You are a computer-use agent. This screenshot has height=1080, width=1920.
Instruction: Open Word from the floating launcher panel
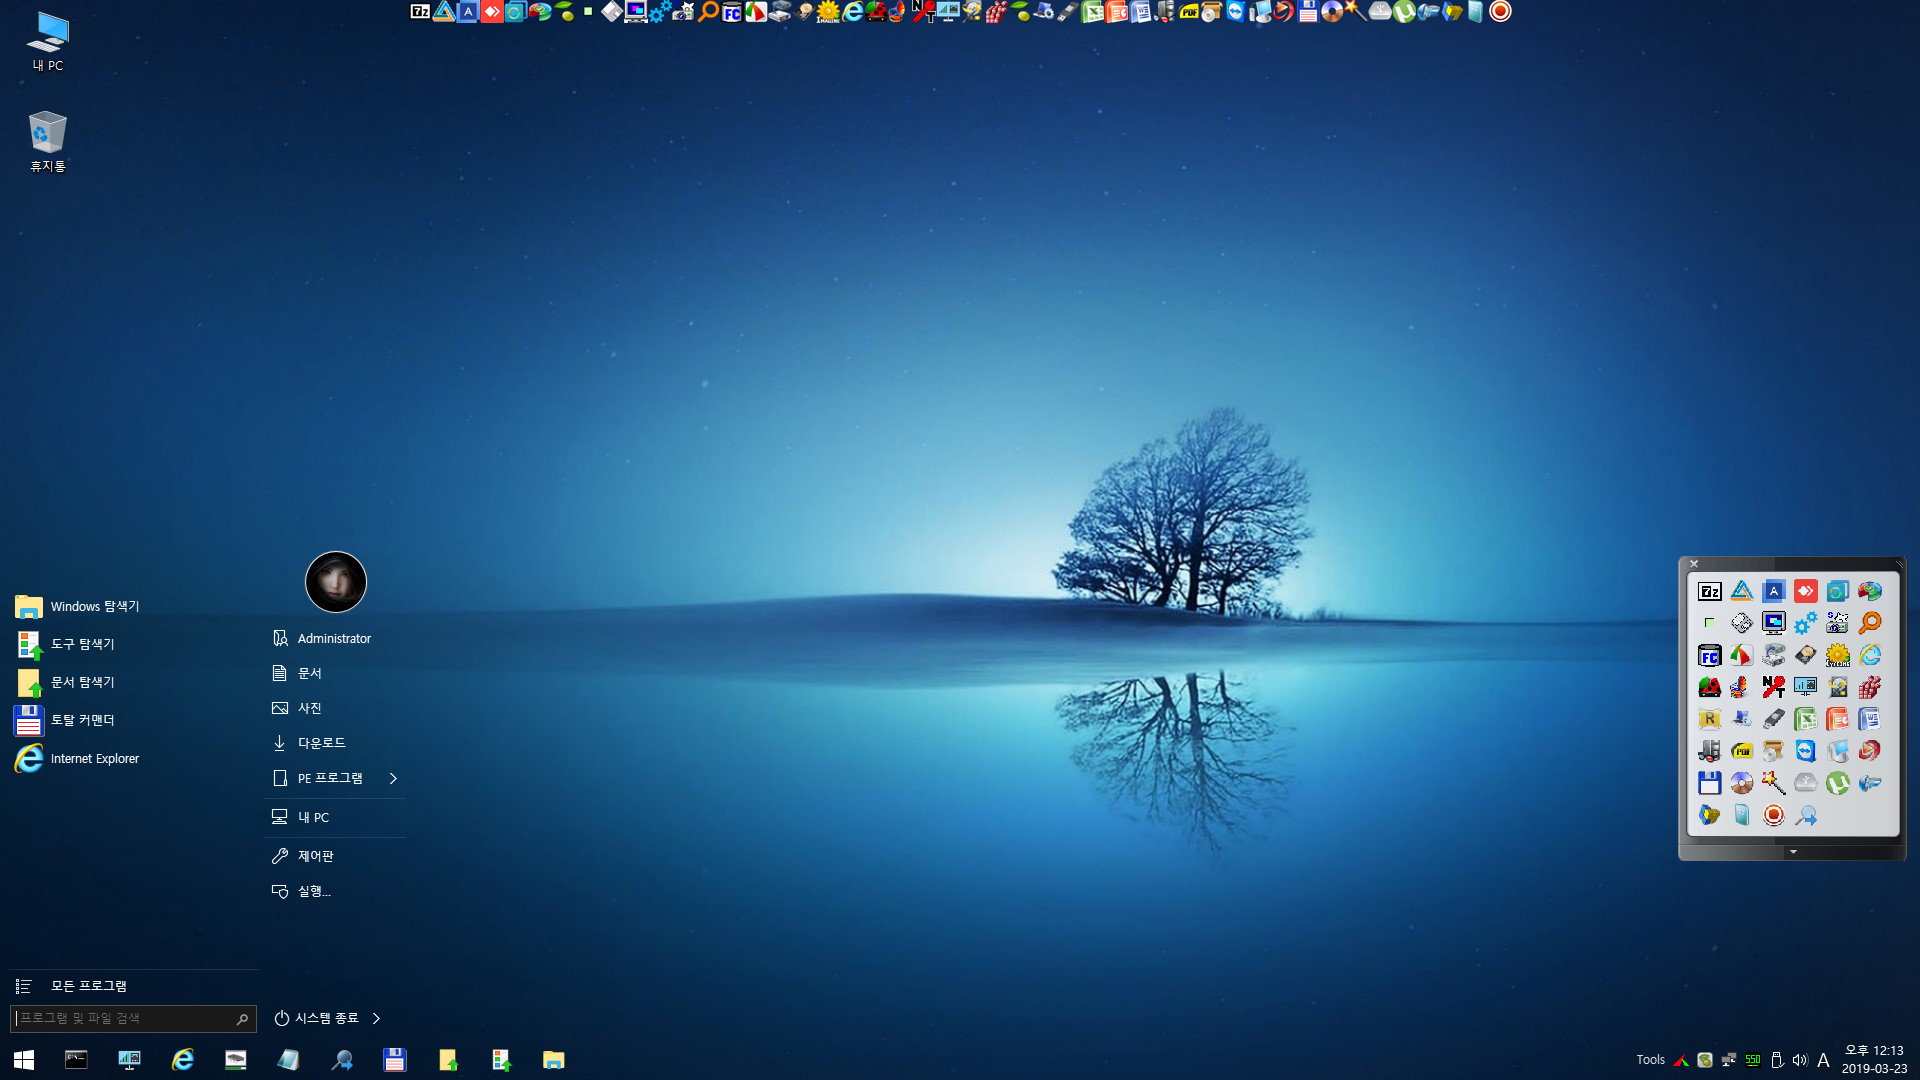pos(1870,719)
